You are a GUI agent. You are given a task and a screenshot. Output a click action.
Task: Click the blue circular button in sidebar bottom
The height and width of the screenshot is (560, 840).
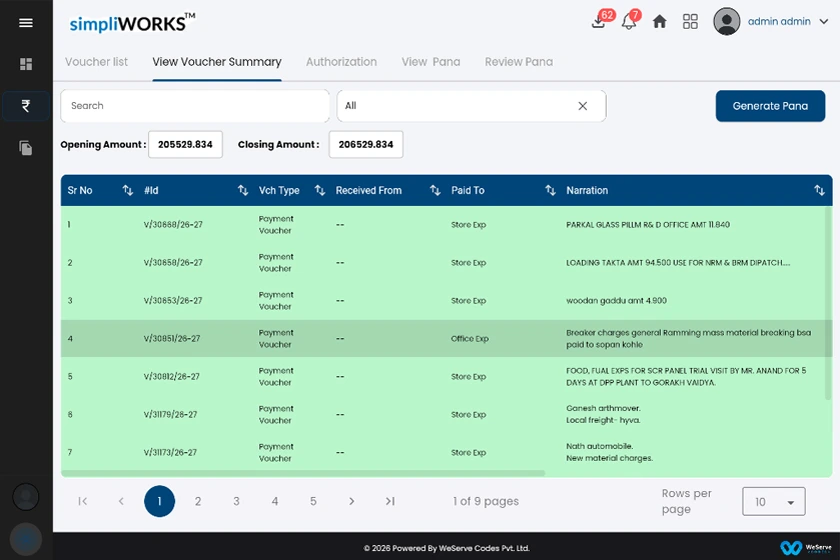pyautogui.click(x=26, y=539)
